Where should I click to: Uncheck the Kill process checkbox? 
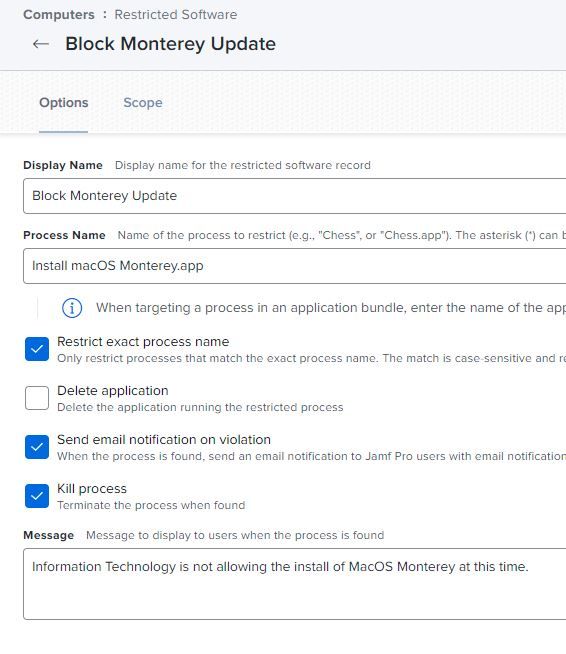point(37,496)
